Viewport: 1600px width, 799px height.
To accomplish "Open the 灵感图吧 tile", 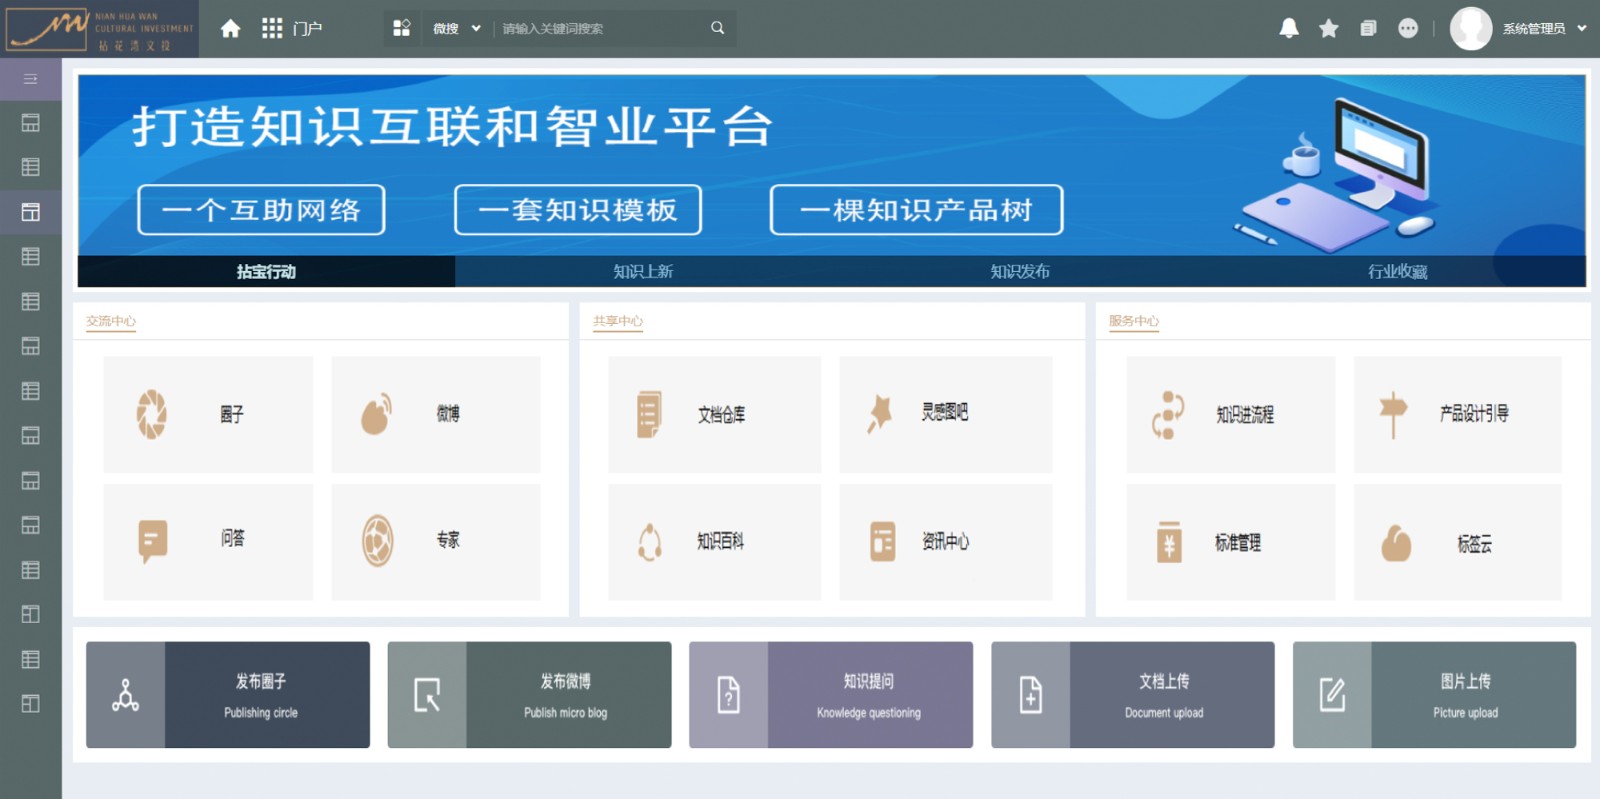I will pyautogui.click(x=946, y=414).
